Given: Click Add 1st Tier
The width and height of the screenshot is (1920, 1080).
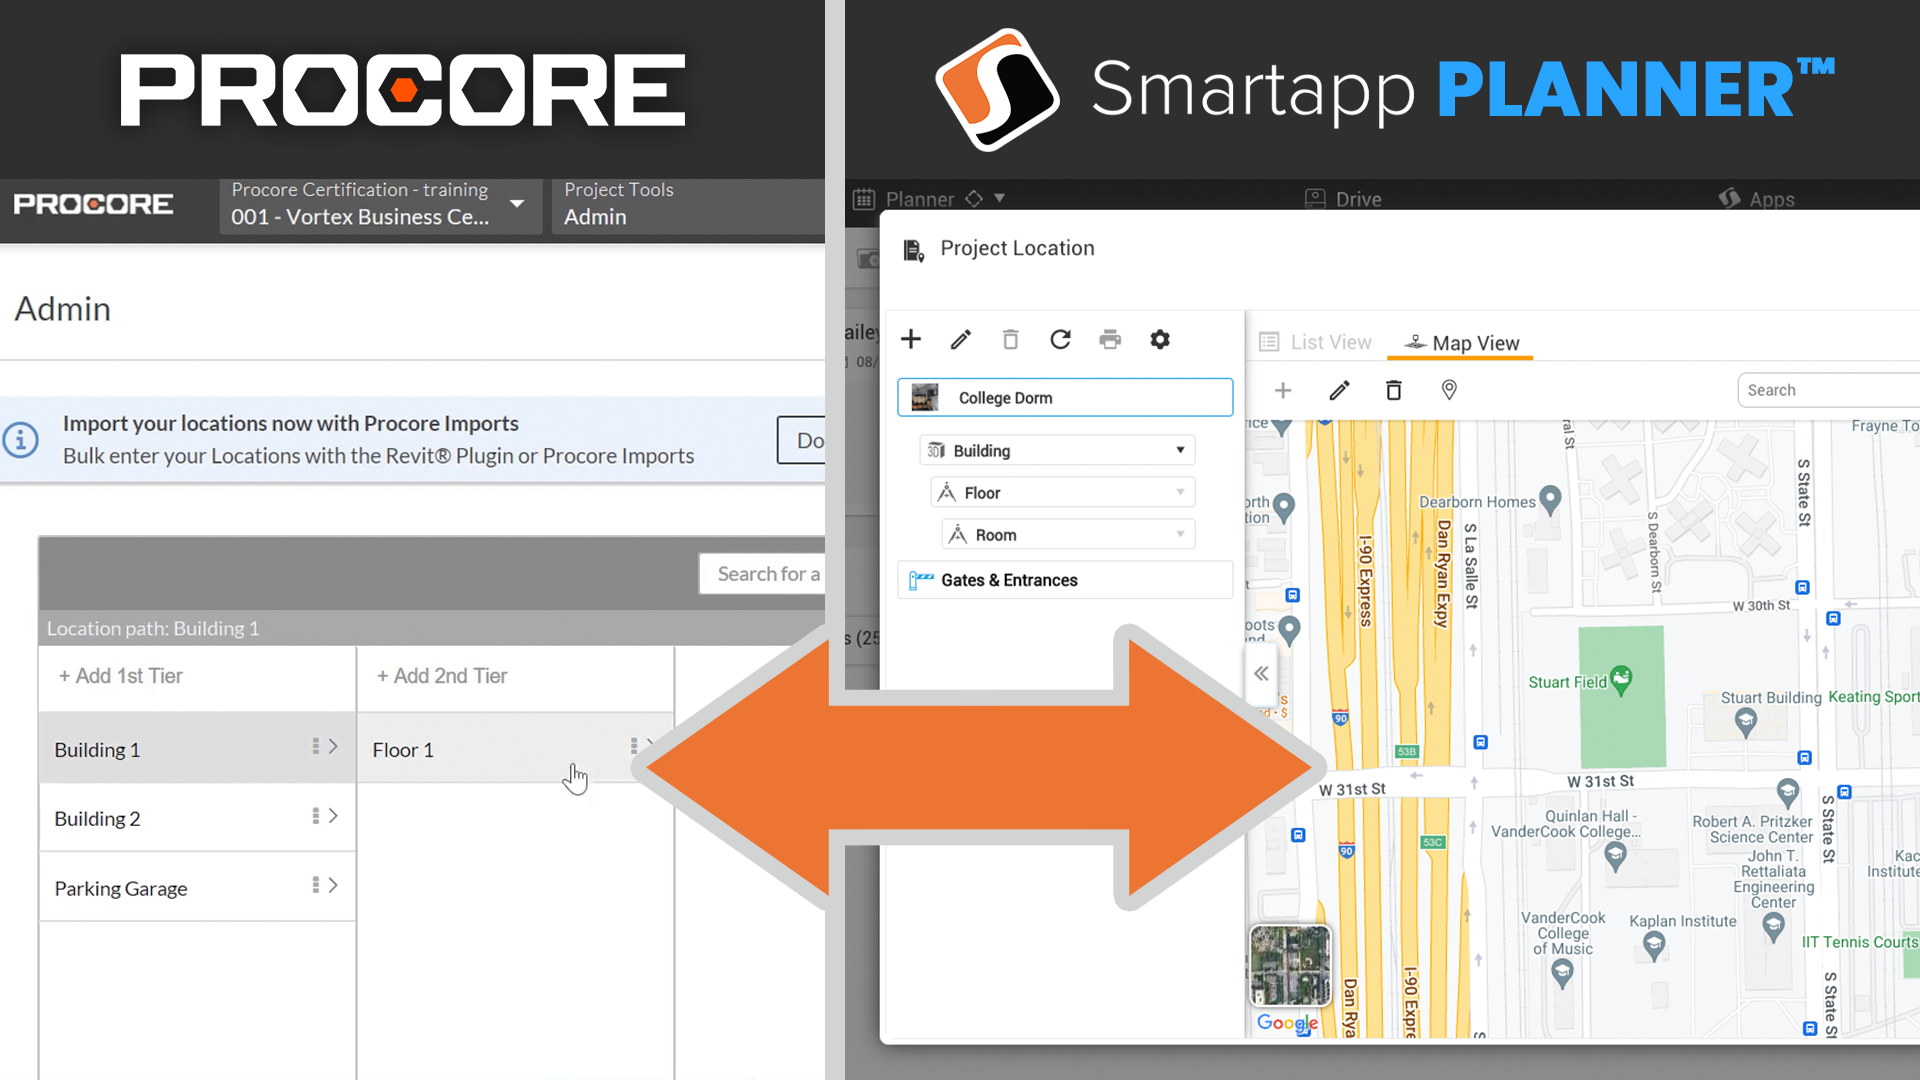Looking at the screenshot, I should 121,676.
